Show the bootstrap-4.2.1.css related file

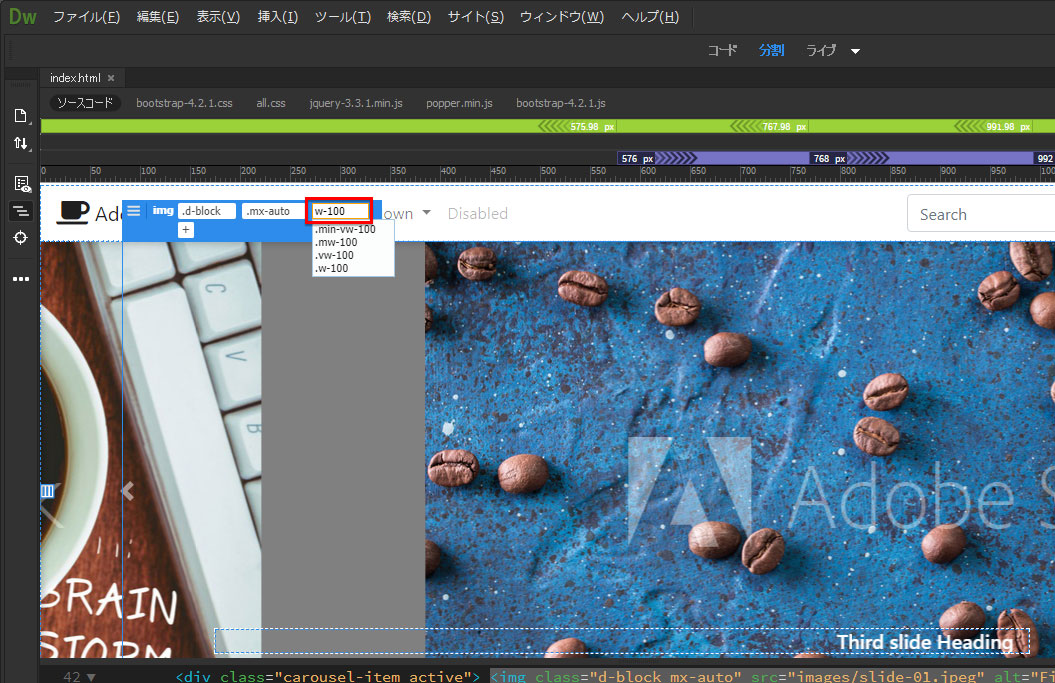click(184, 103)
